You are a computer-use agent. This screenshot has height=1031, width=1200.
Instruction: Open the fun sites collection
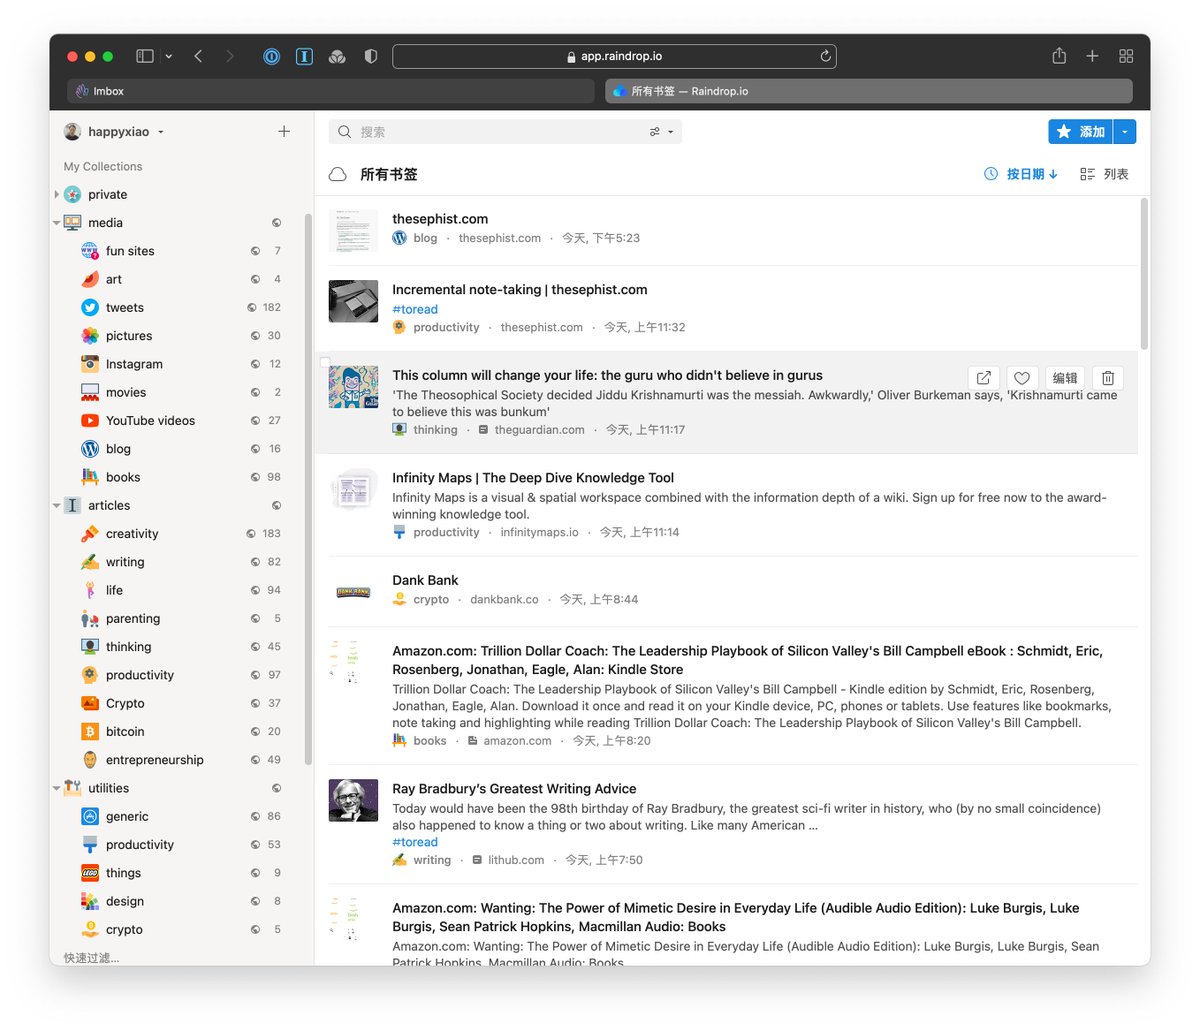point(182,251)
